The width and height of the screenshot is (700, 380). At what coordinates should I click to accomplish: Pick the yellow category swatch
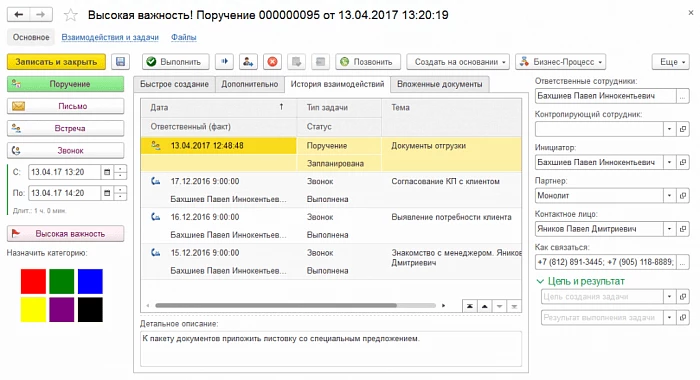[33, 309]
